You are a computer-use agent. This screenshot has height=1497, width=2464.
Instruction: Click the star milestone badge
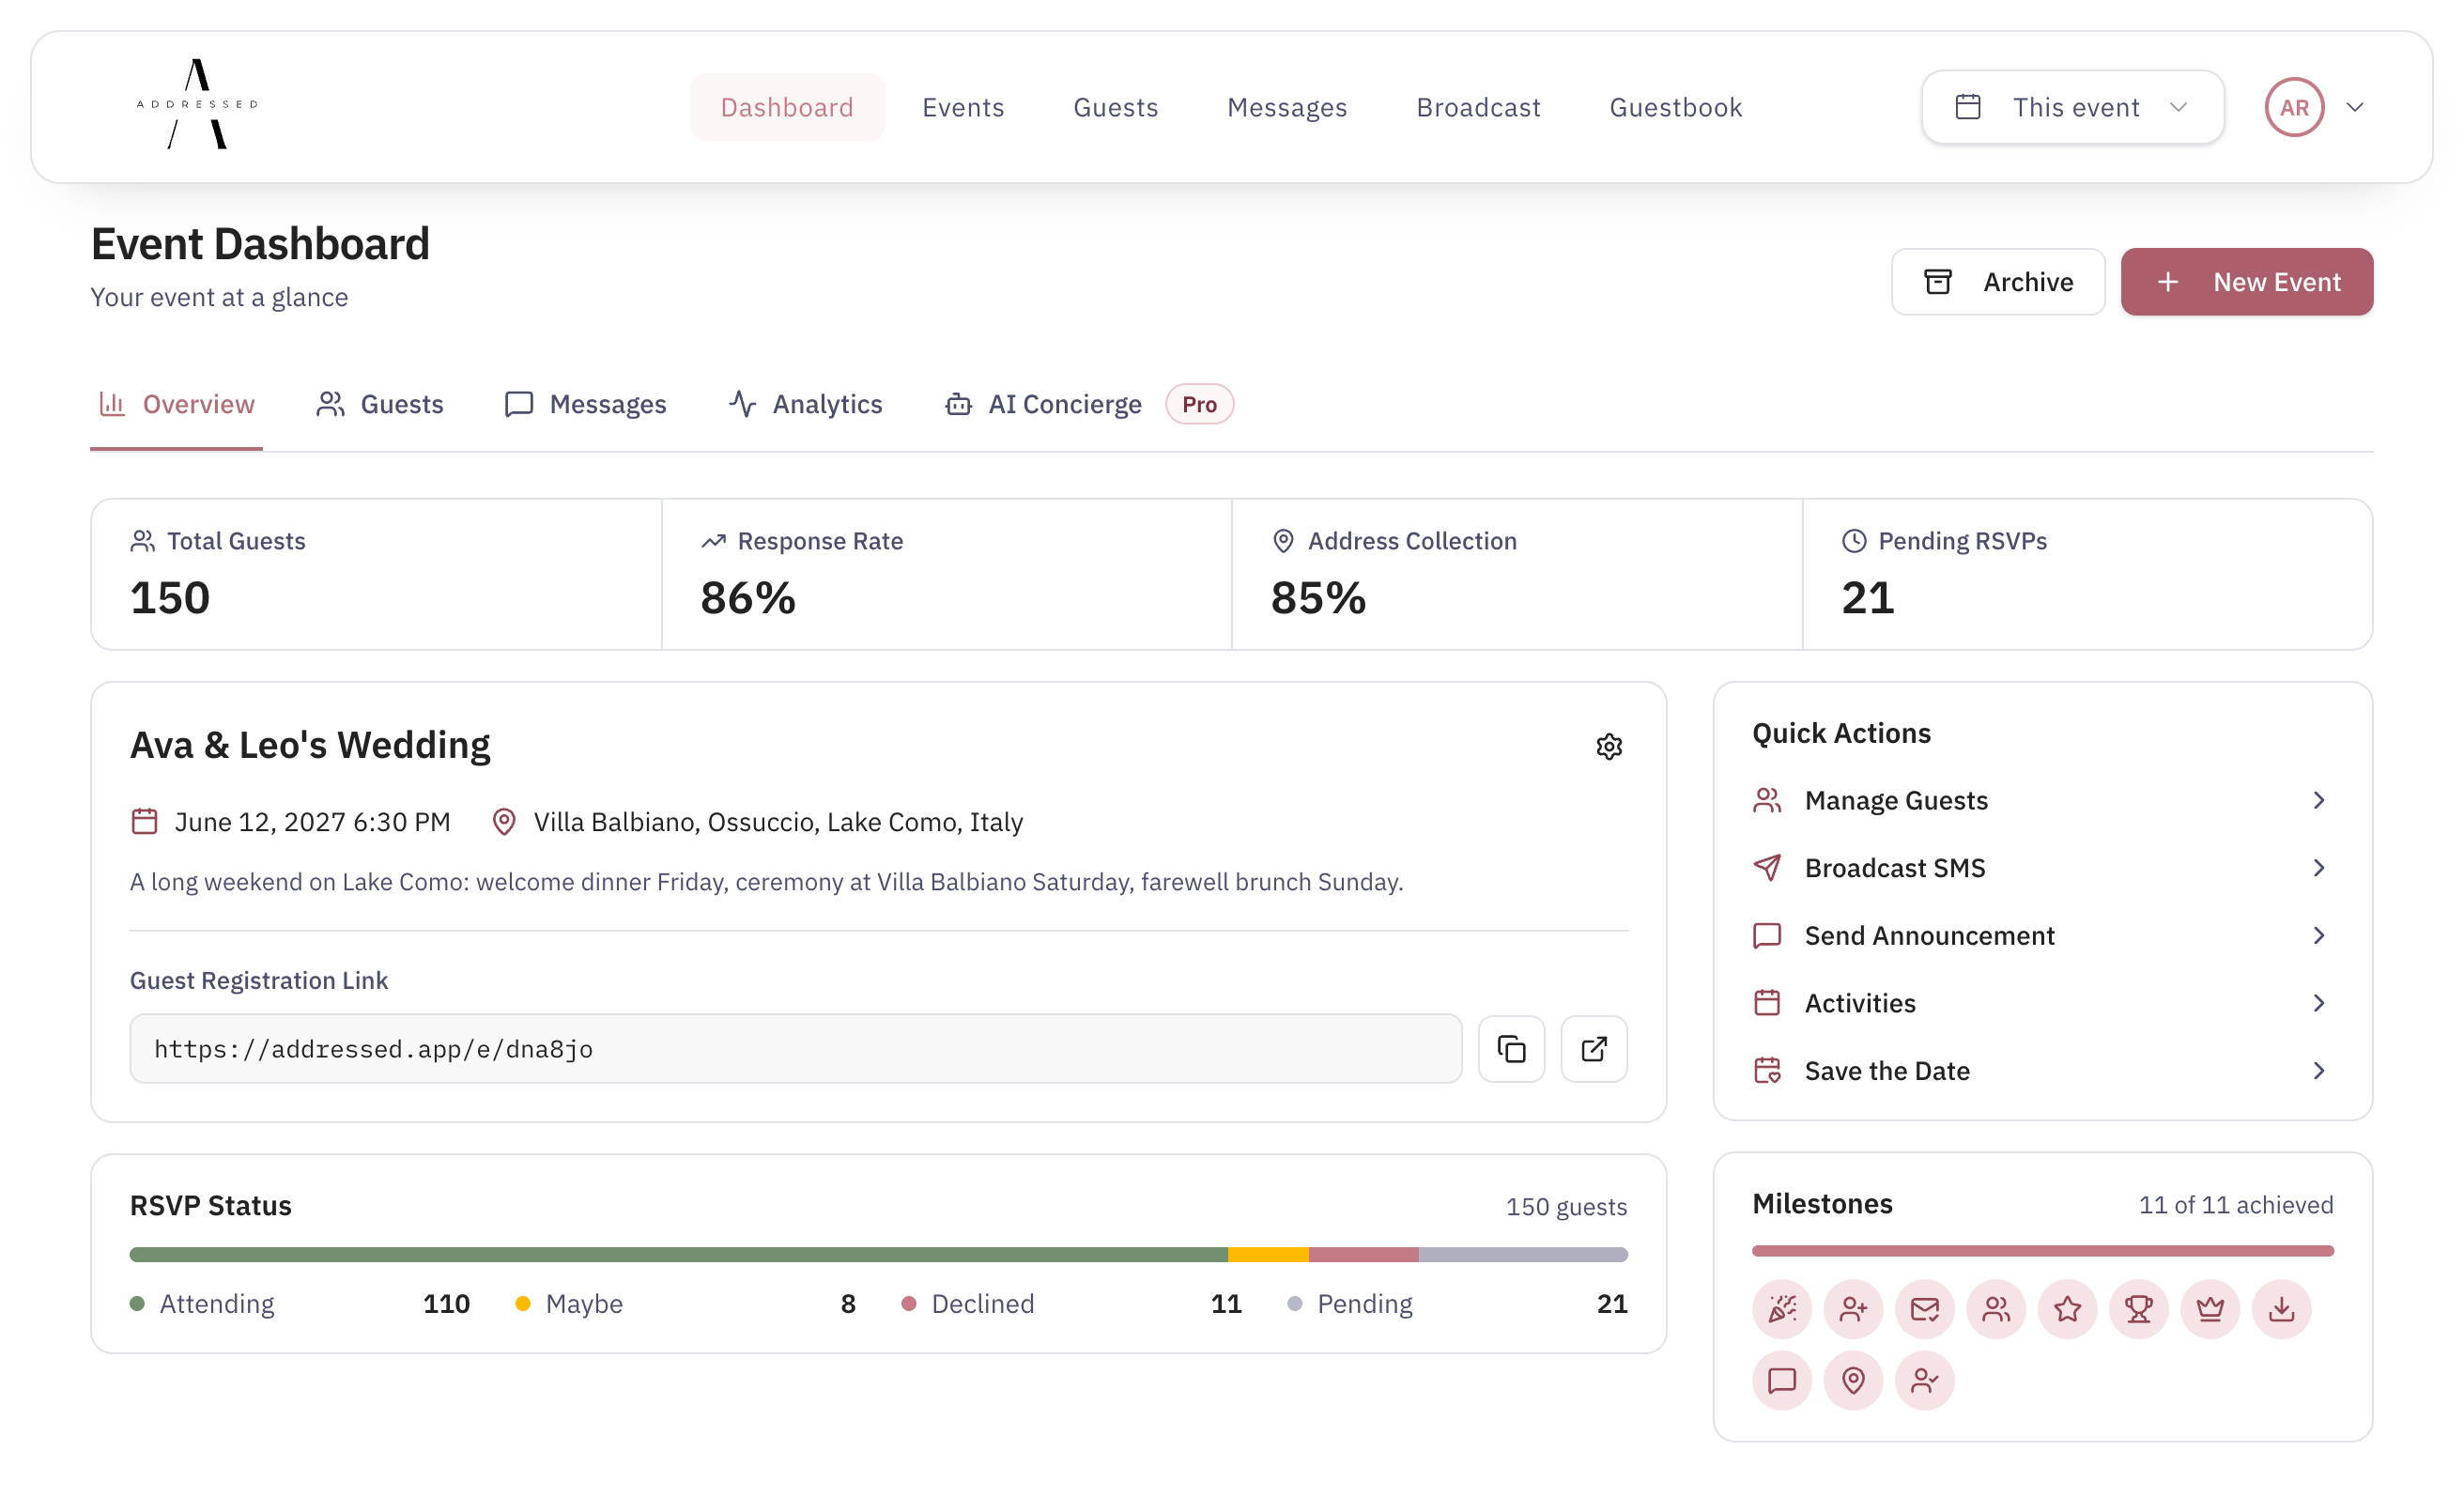pos(2067,1308)
